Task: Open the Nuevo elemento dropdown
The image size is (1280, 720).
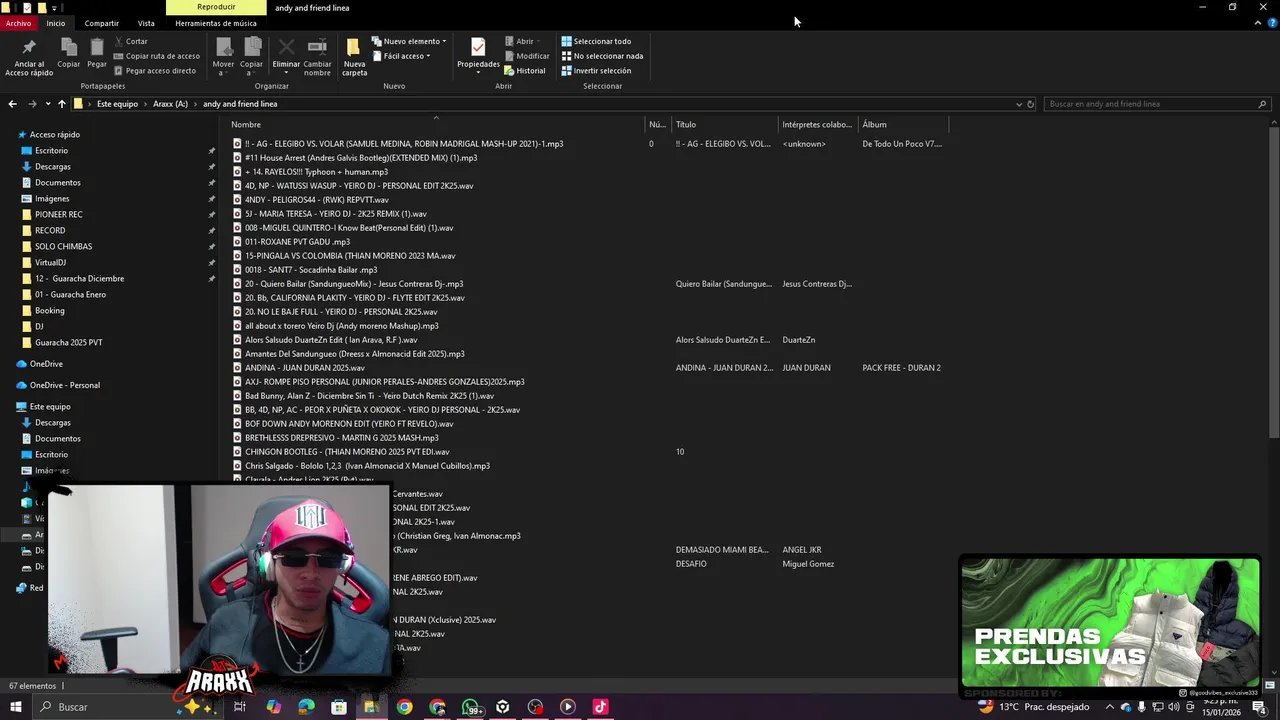Action: click(x=409, y=41)
